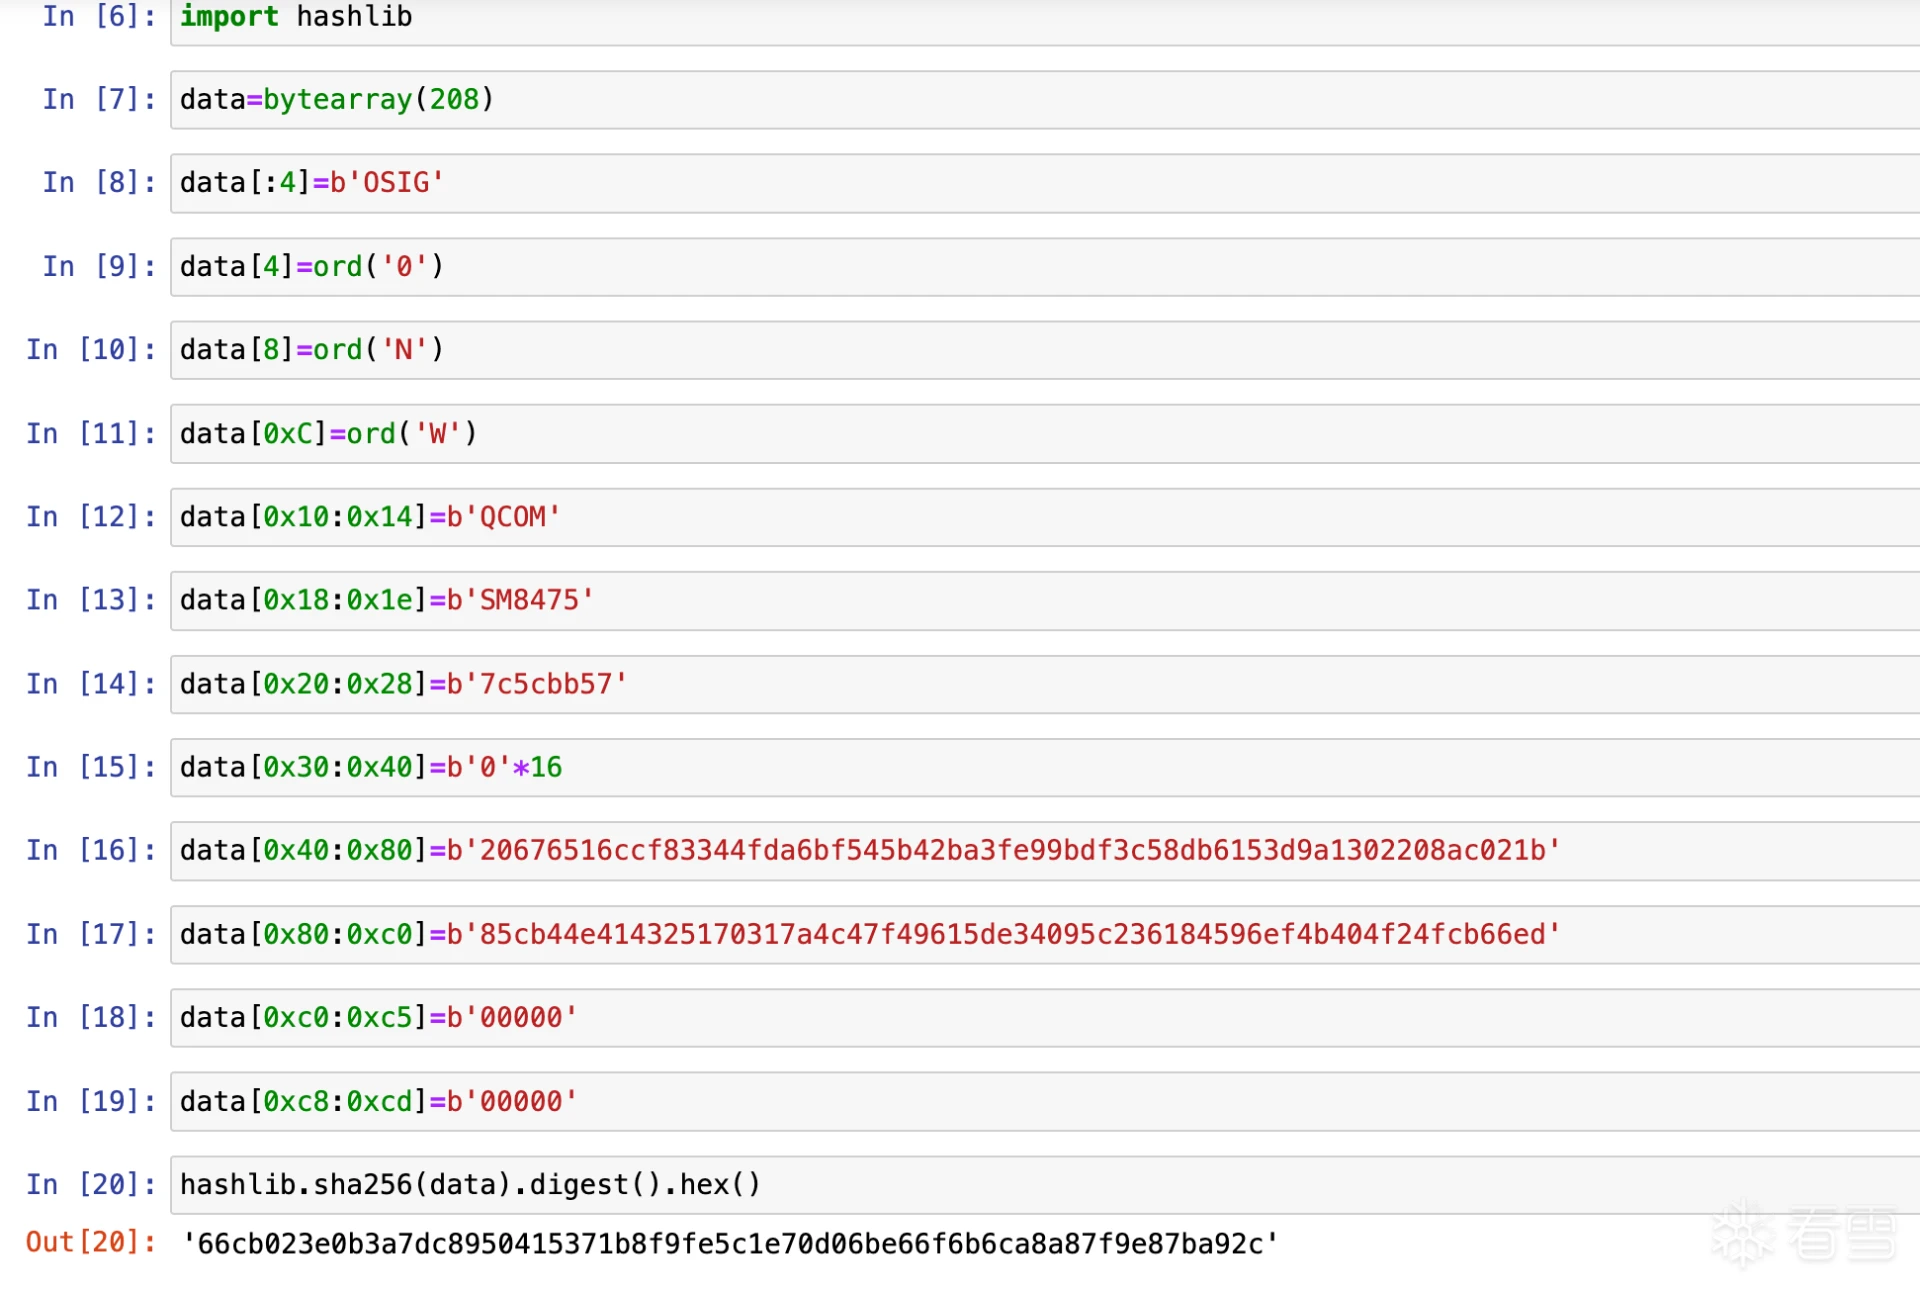The height and width of the screenshot is (1294, 1920).
Task: Select the data[0xc8:0xcd] cell
Action: coord(1045,1101)
